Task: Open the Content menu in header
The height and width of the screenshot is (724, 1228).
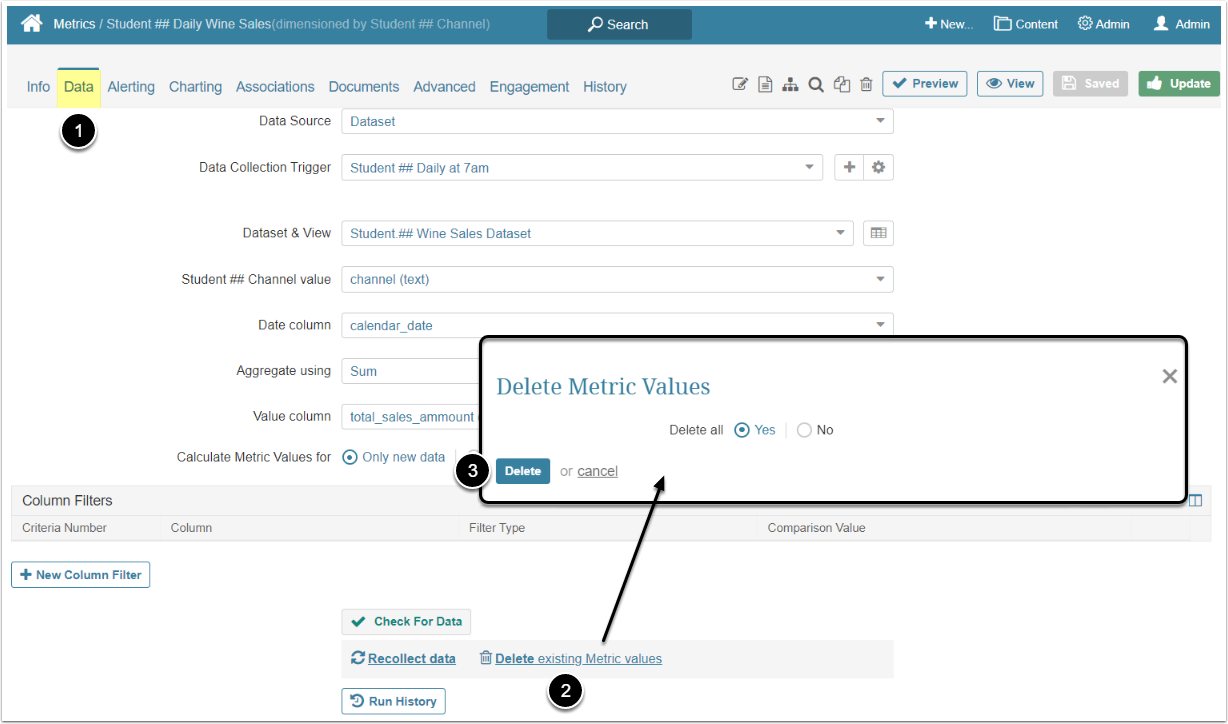Action: pyautogui.click(x=1026, y=24)
